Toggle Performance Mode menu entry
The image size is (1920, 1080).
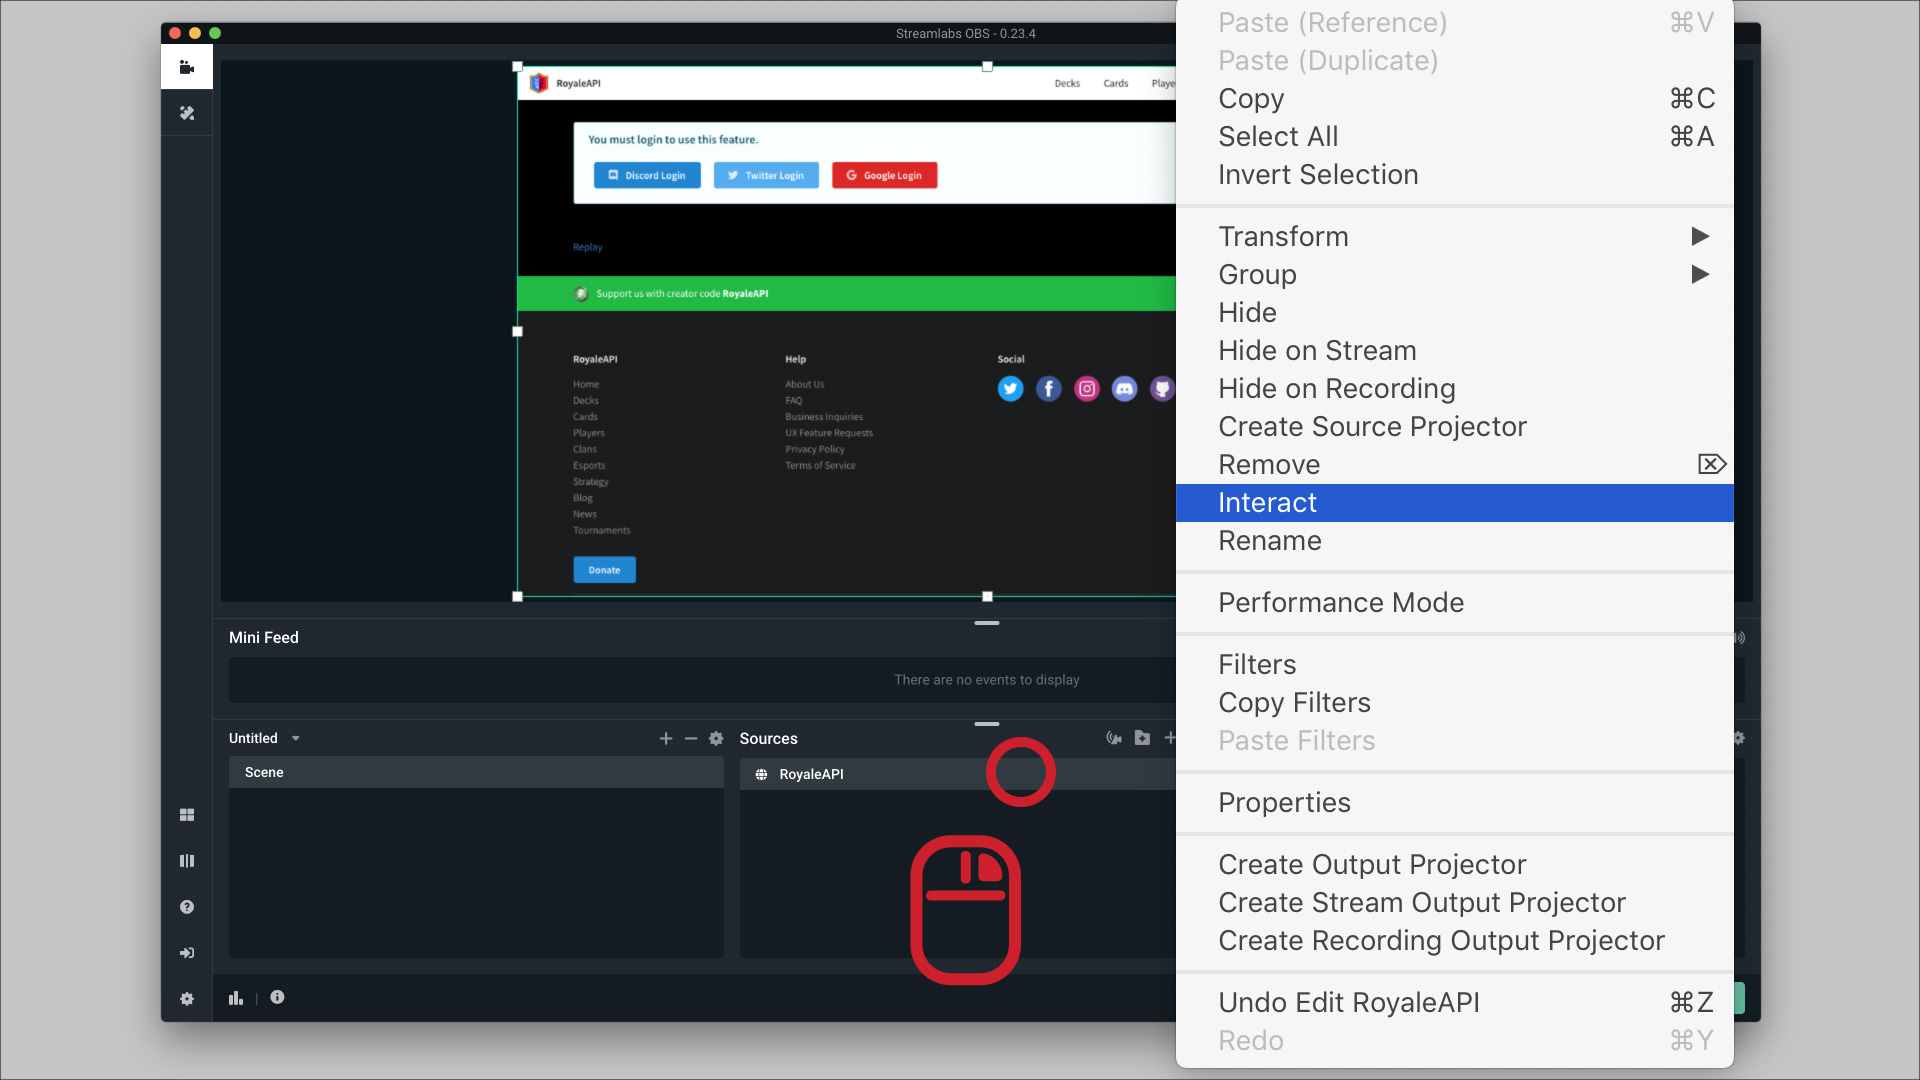[1455, 602]
